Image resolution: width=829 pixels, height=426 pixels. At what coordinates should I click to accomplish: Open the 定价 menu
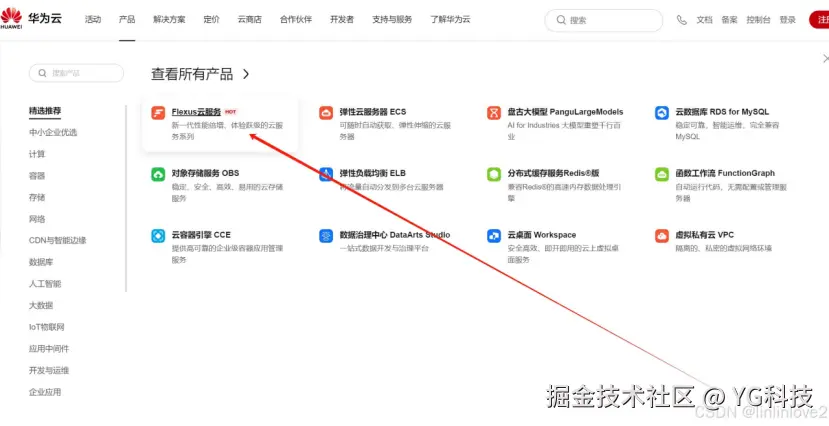[211, 20]
